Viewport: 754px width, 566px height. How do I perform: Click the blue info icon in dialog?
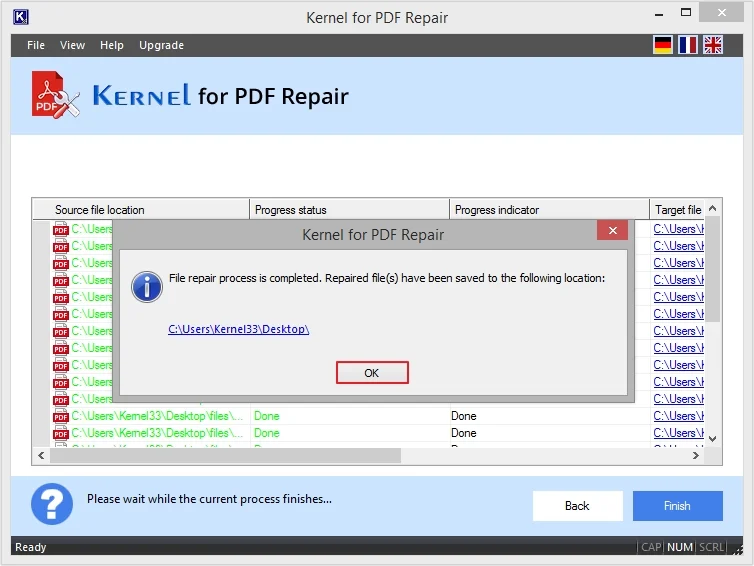[x=147, y=287]
